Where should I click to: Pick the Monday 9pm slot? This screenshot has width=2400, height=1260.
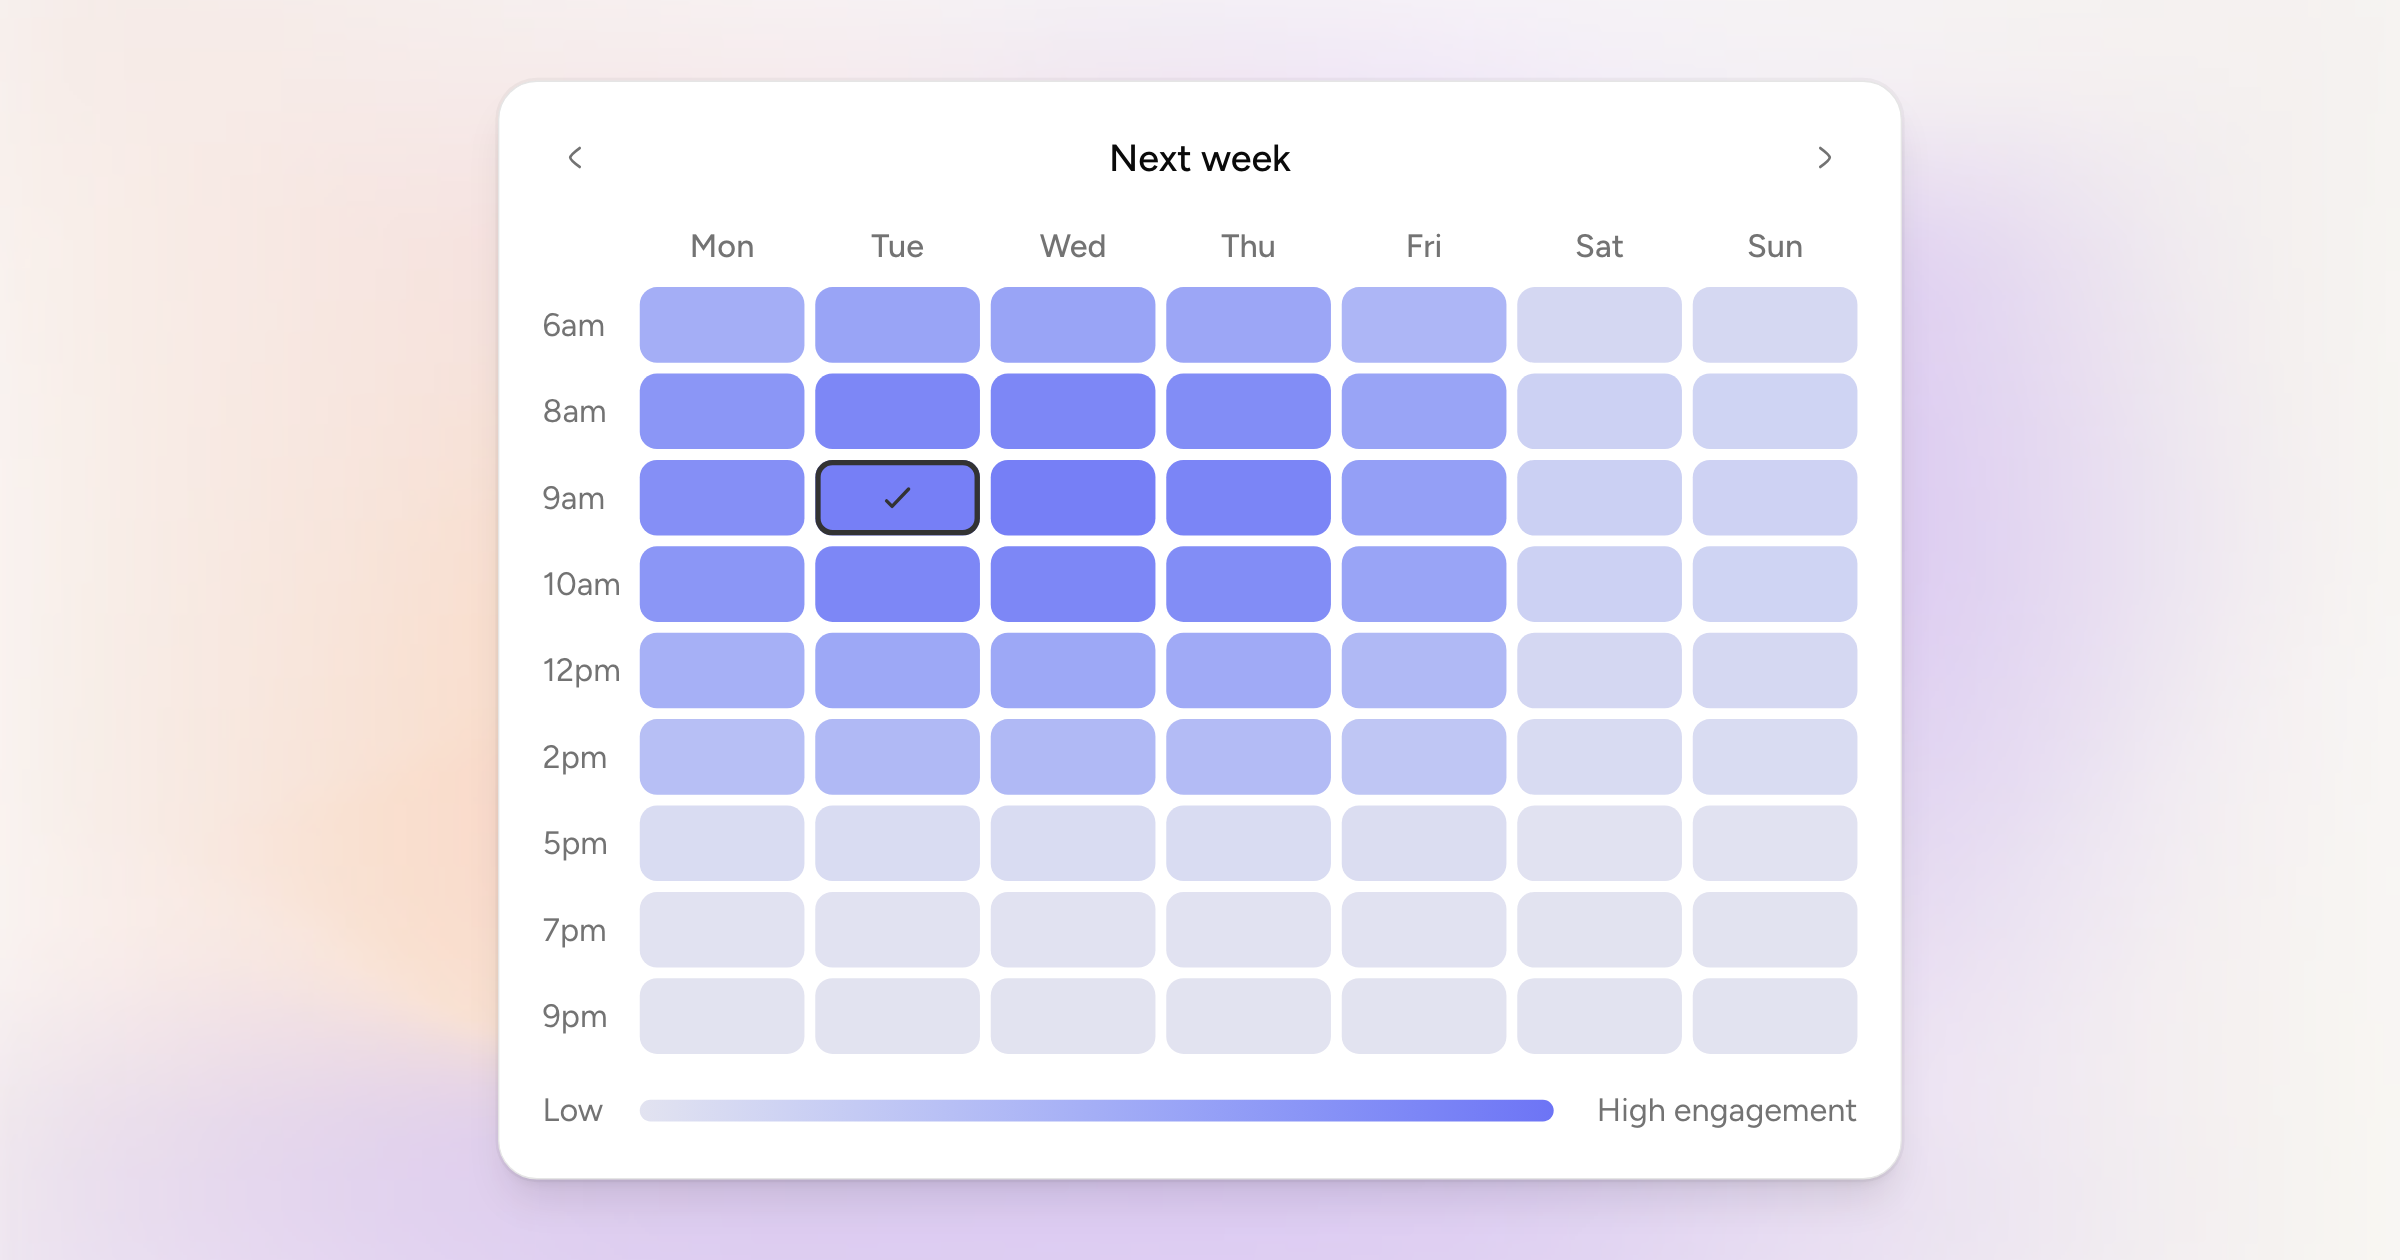click(x=722, y=1016)
